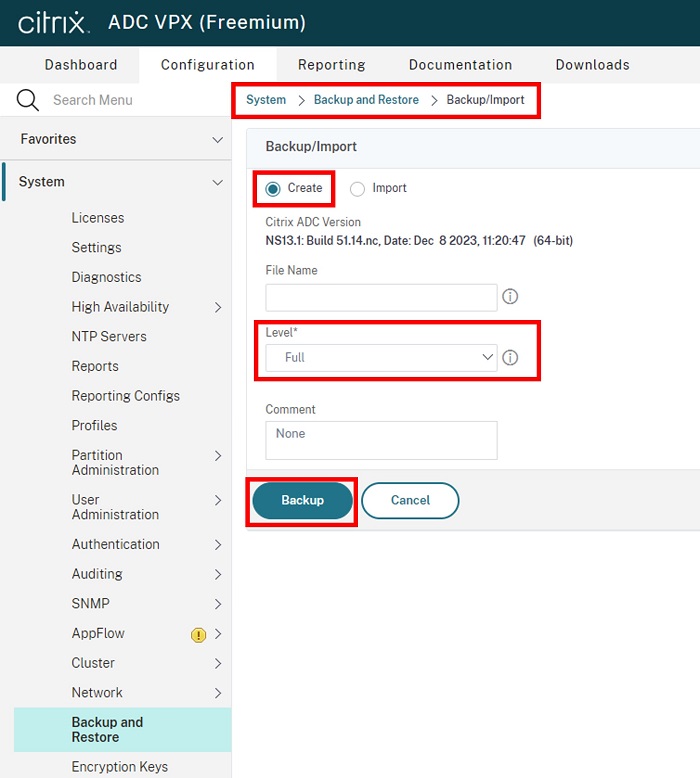Open Licenses in the sidebar
This screenshot has height=778, width=700.
98,218
